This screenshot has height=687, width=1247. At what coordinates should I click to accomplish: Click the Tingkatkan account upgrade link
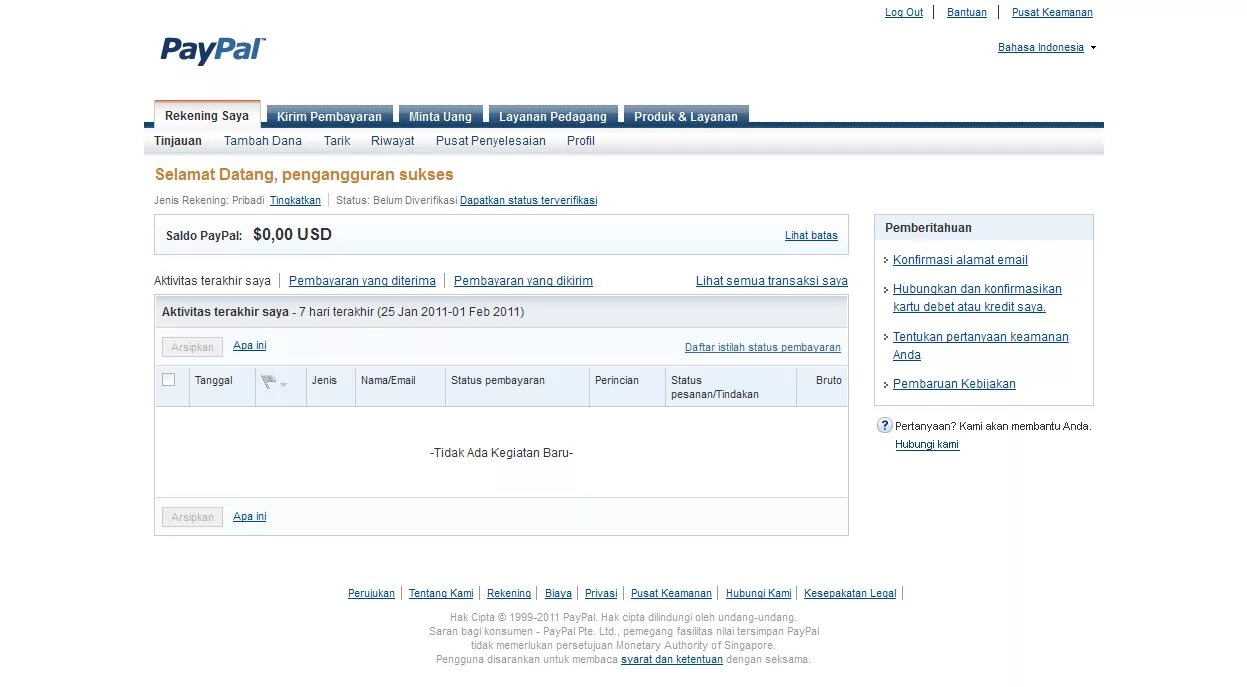coord(295,200)
